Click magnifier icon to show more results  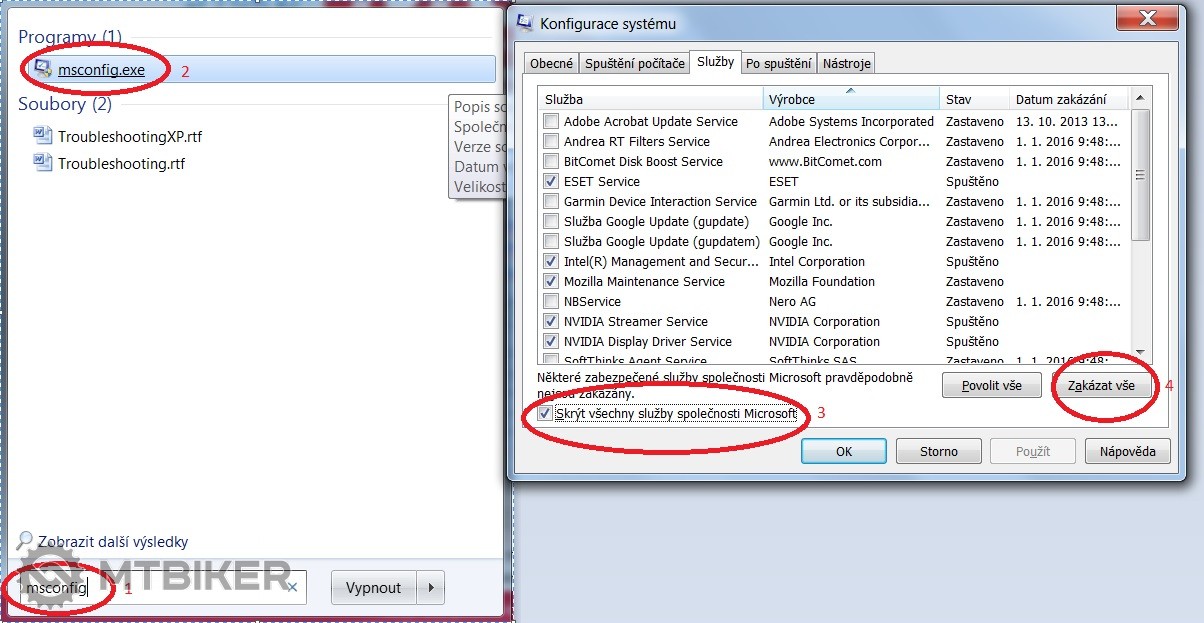pos(26,541)
